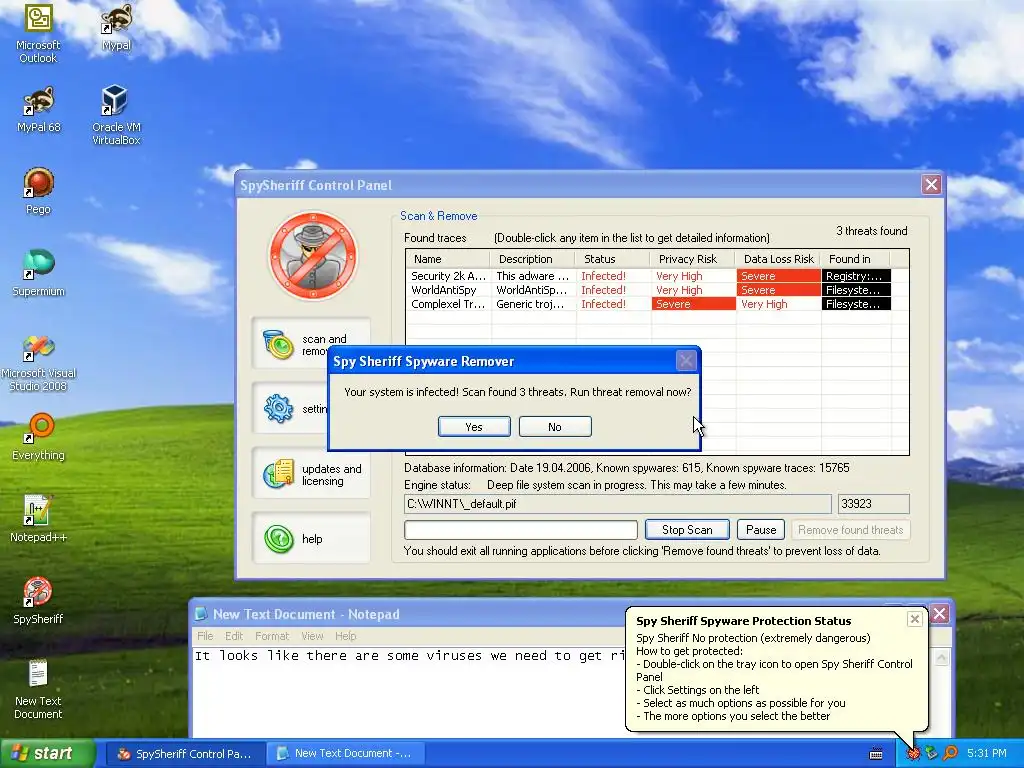Click the Database information line
The image size is (1024, 768).
(626, 468)
